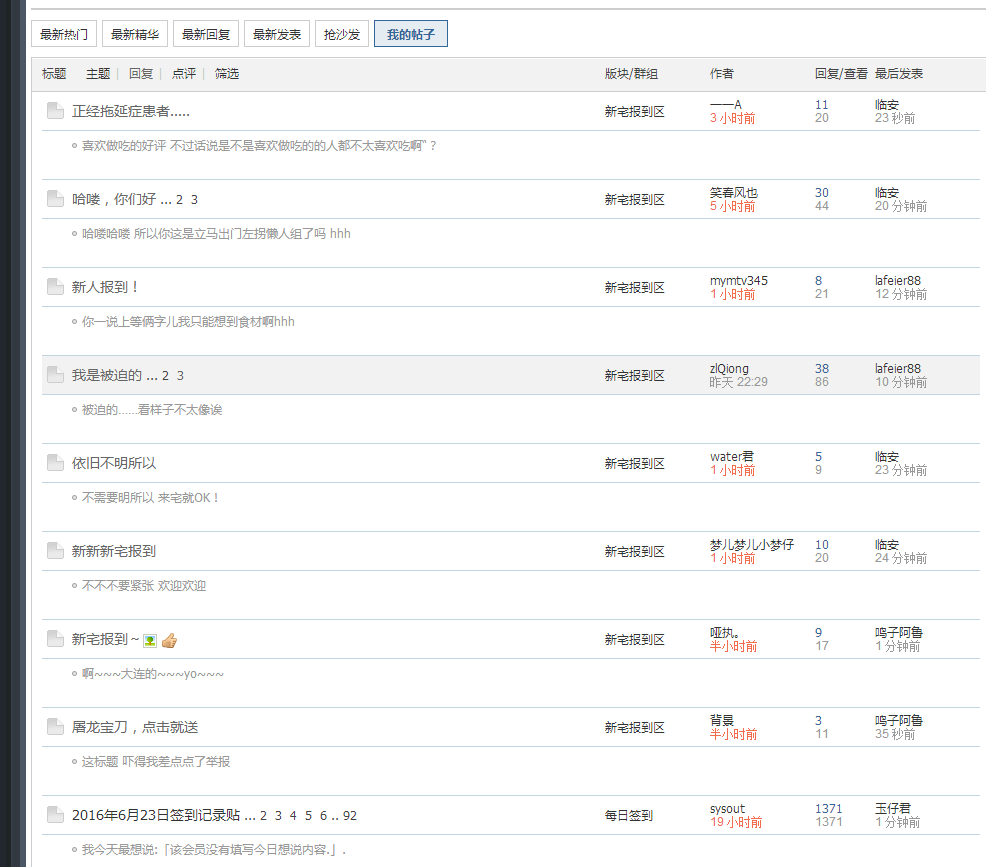Click thread icon beside 屠龙宝刀，点击就送 post
This screenshot has height=867, width=986.
click(55, 727)
